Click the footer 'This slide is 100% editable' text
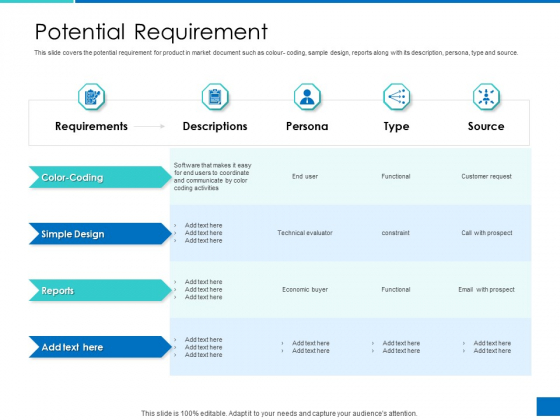This screenshot has width=560, height=420. 279,413
